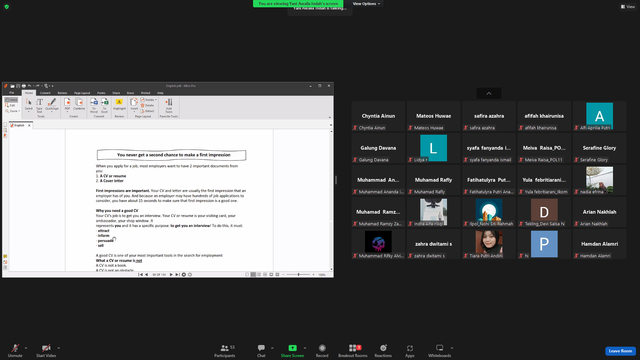Image resolution: width=640 pixels, height=360 pixels.
Task: Open Whiteboards
Action: 440,350
